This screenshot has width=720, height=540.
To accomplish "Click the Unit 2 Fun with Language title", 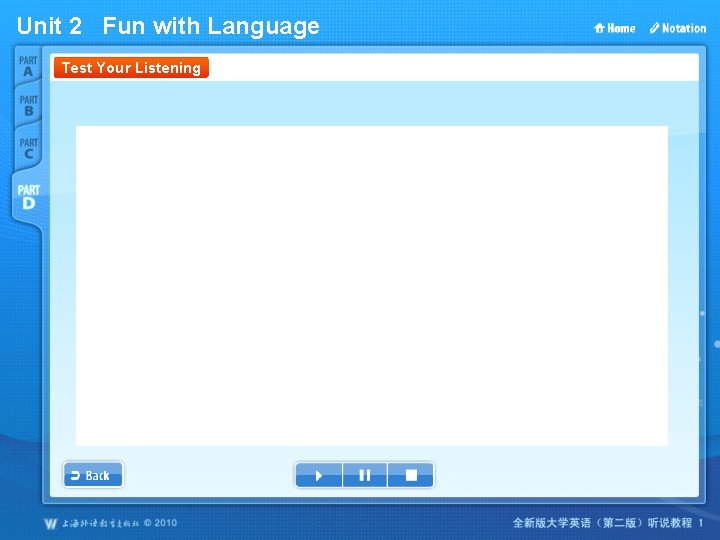I will [168, 26].
